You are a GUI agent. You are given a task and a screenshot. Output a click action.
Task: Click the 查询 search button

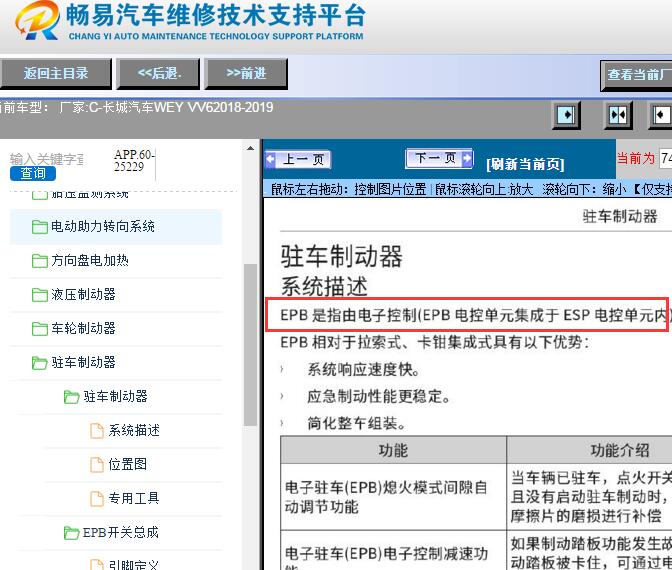pyautogui.click(x=33, y=173)
